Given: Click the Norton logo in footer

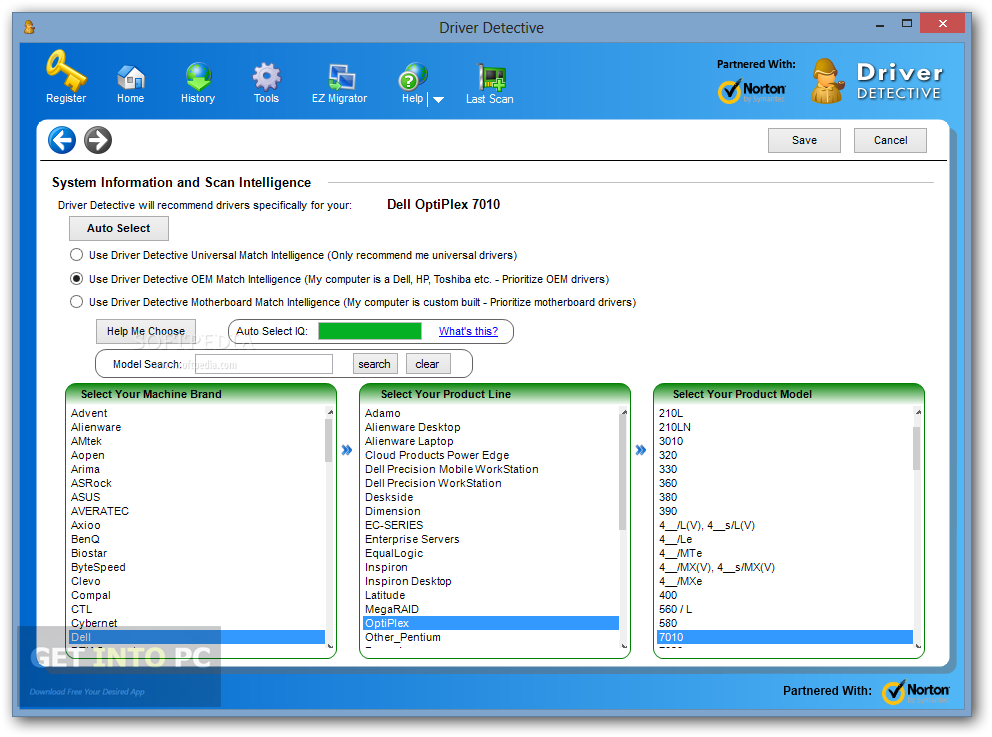Looking at the screenshot, I should point(916,691).
